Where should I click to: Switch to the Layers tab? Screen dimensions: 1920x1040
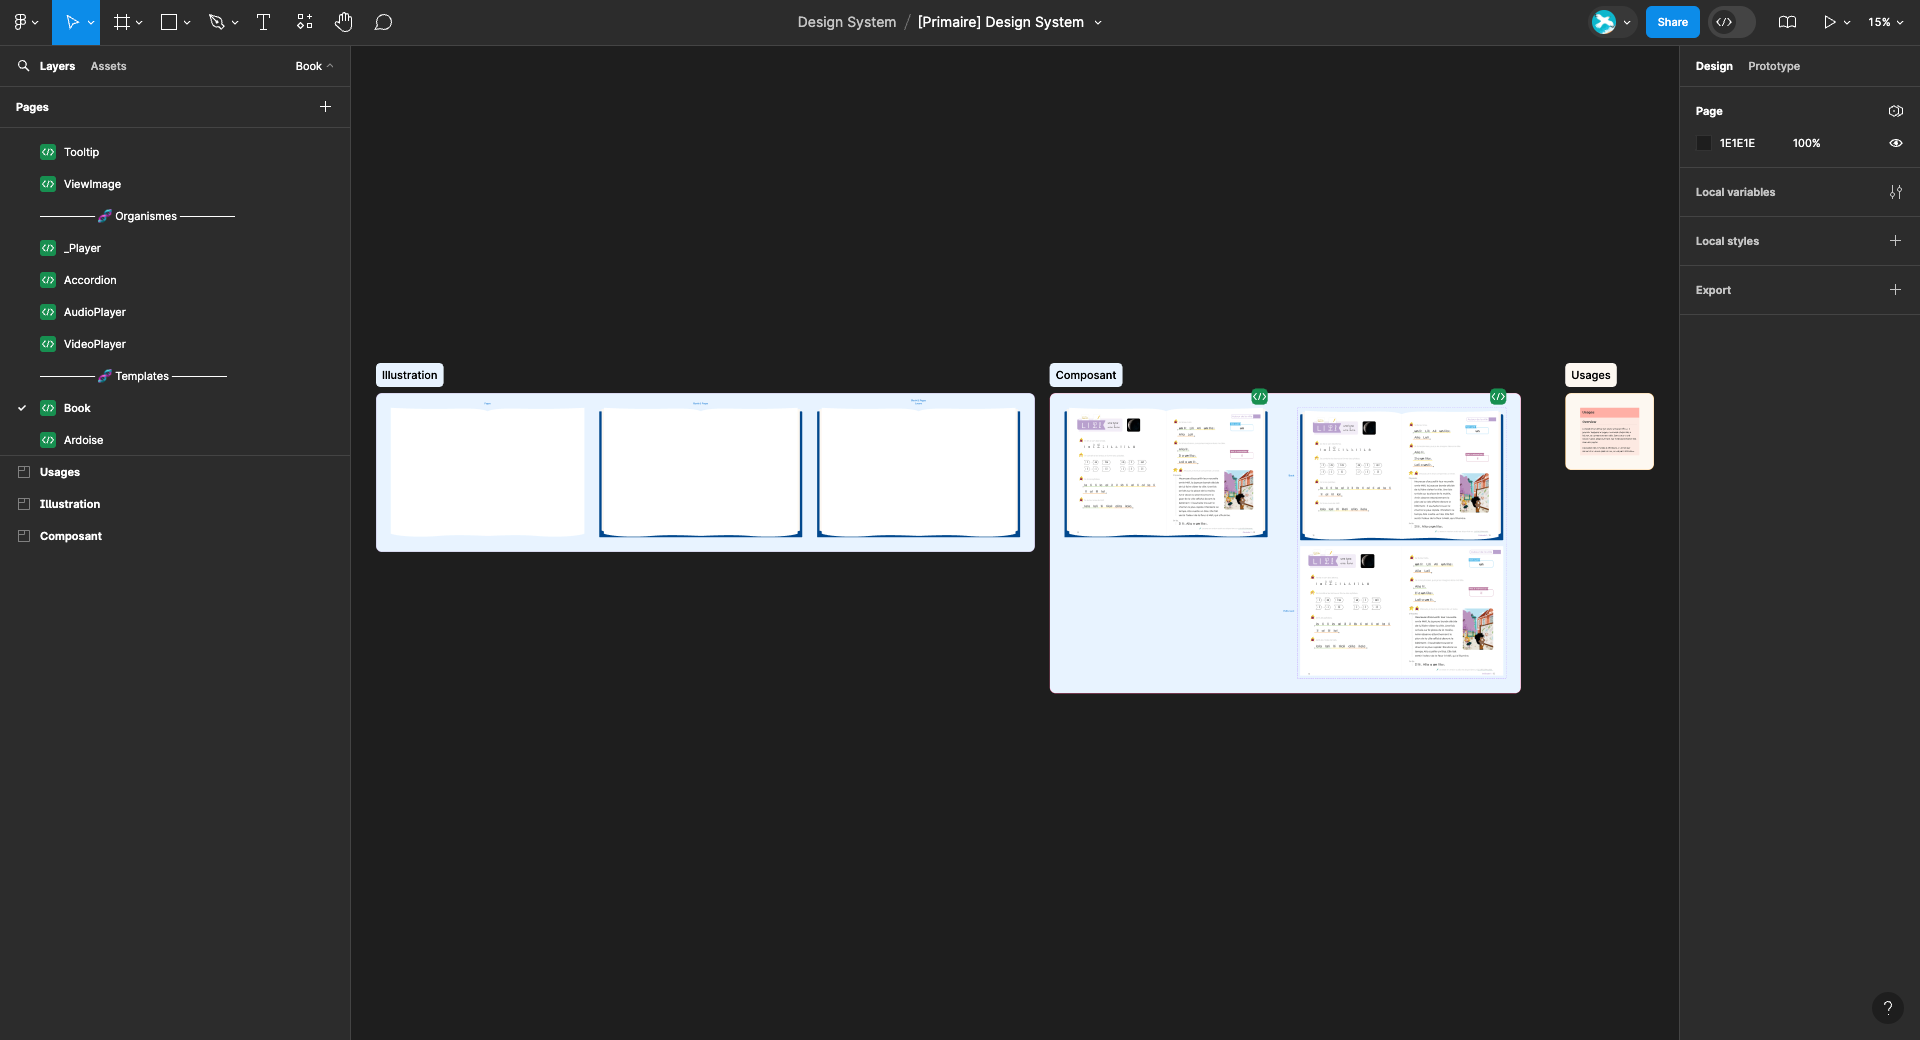(57, 66)
